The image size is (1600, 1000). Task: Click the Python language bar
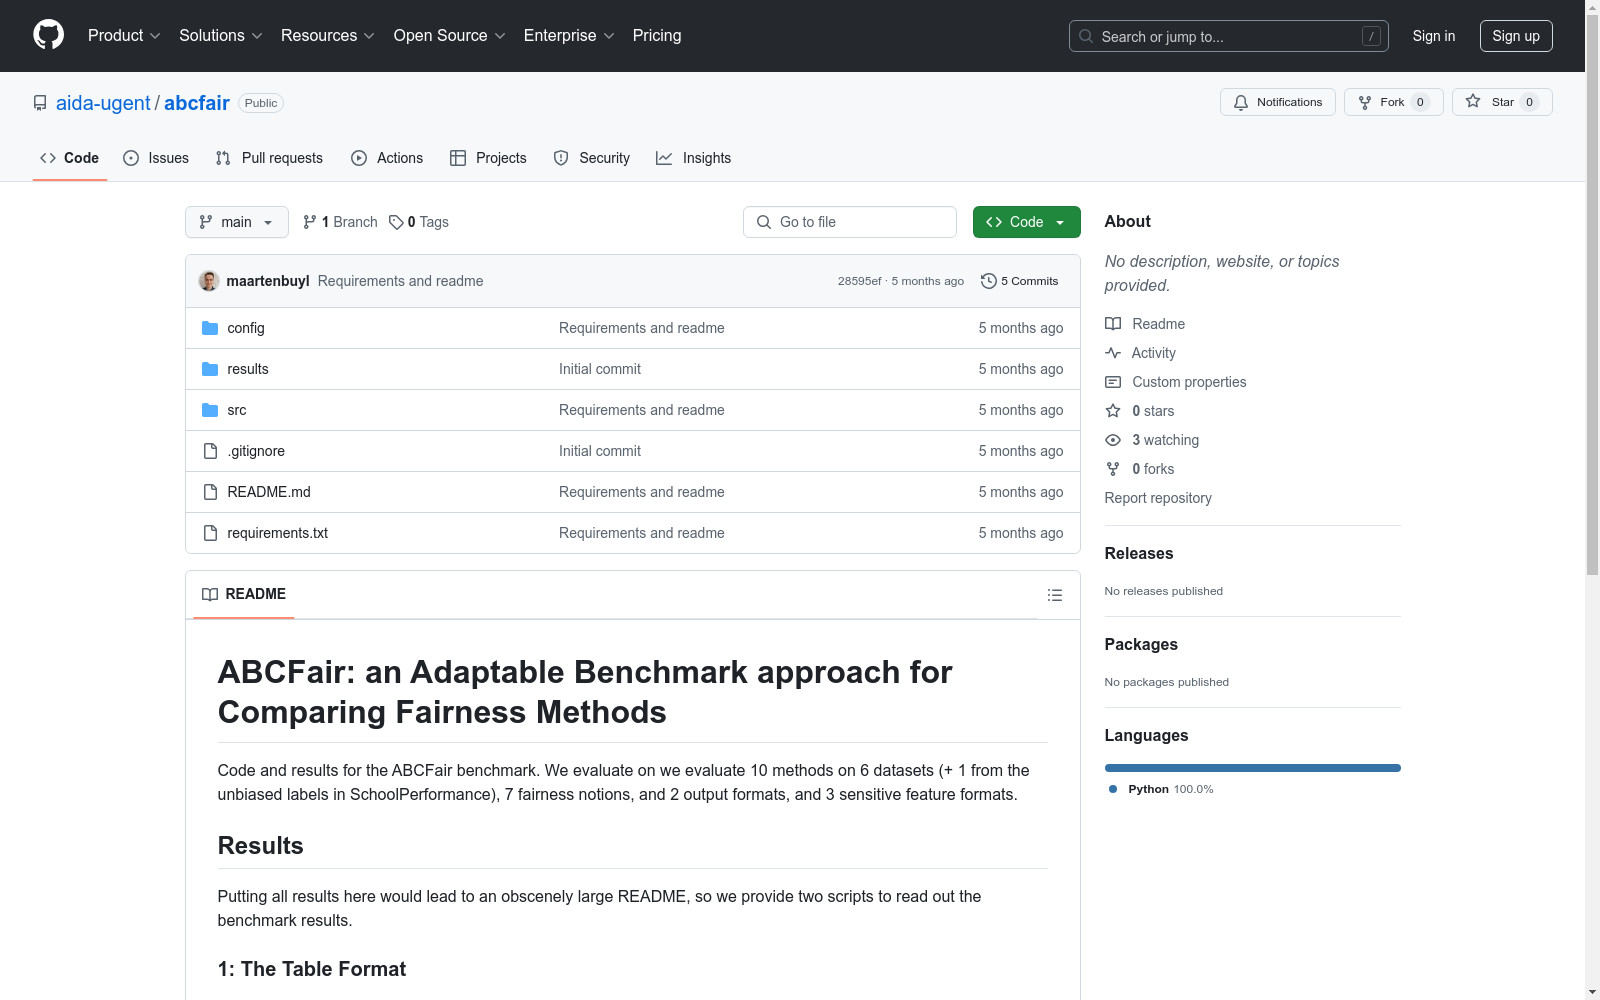pos(1253,768)
